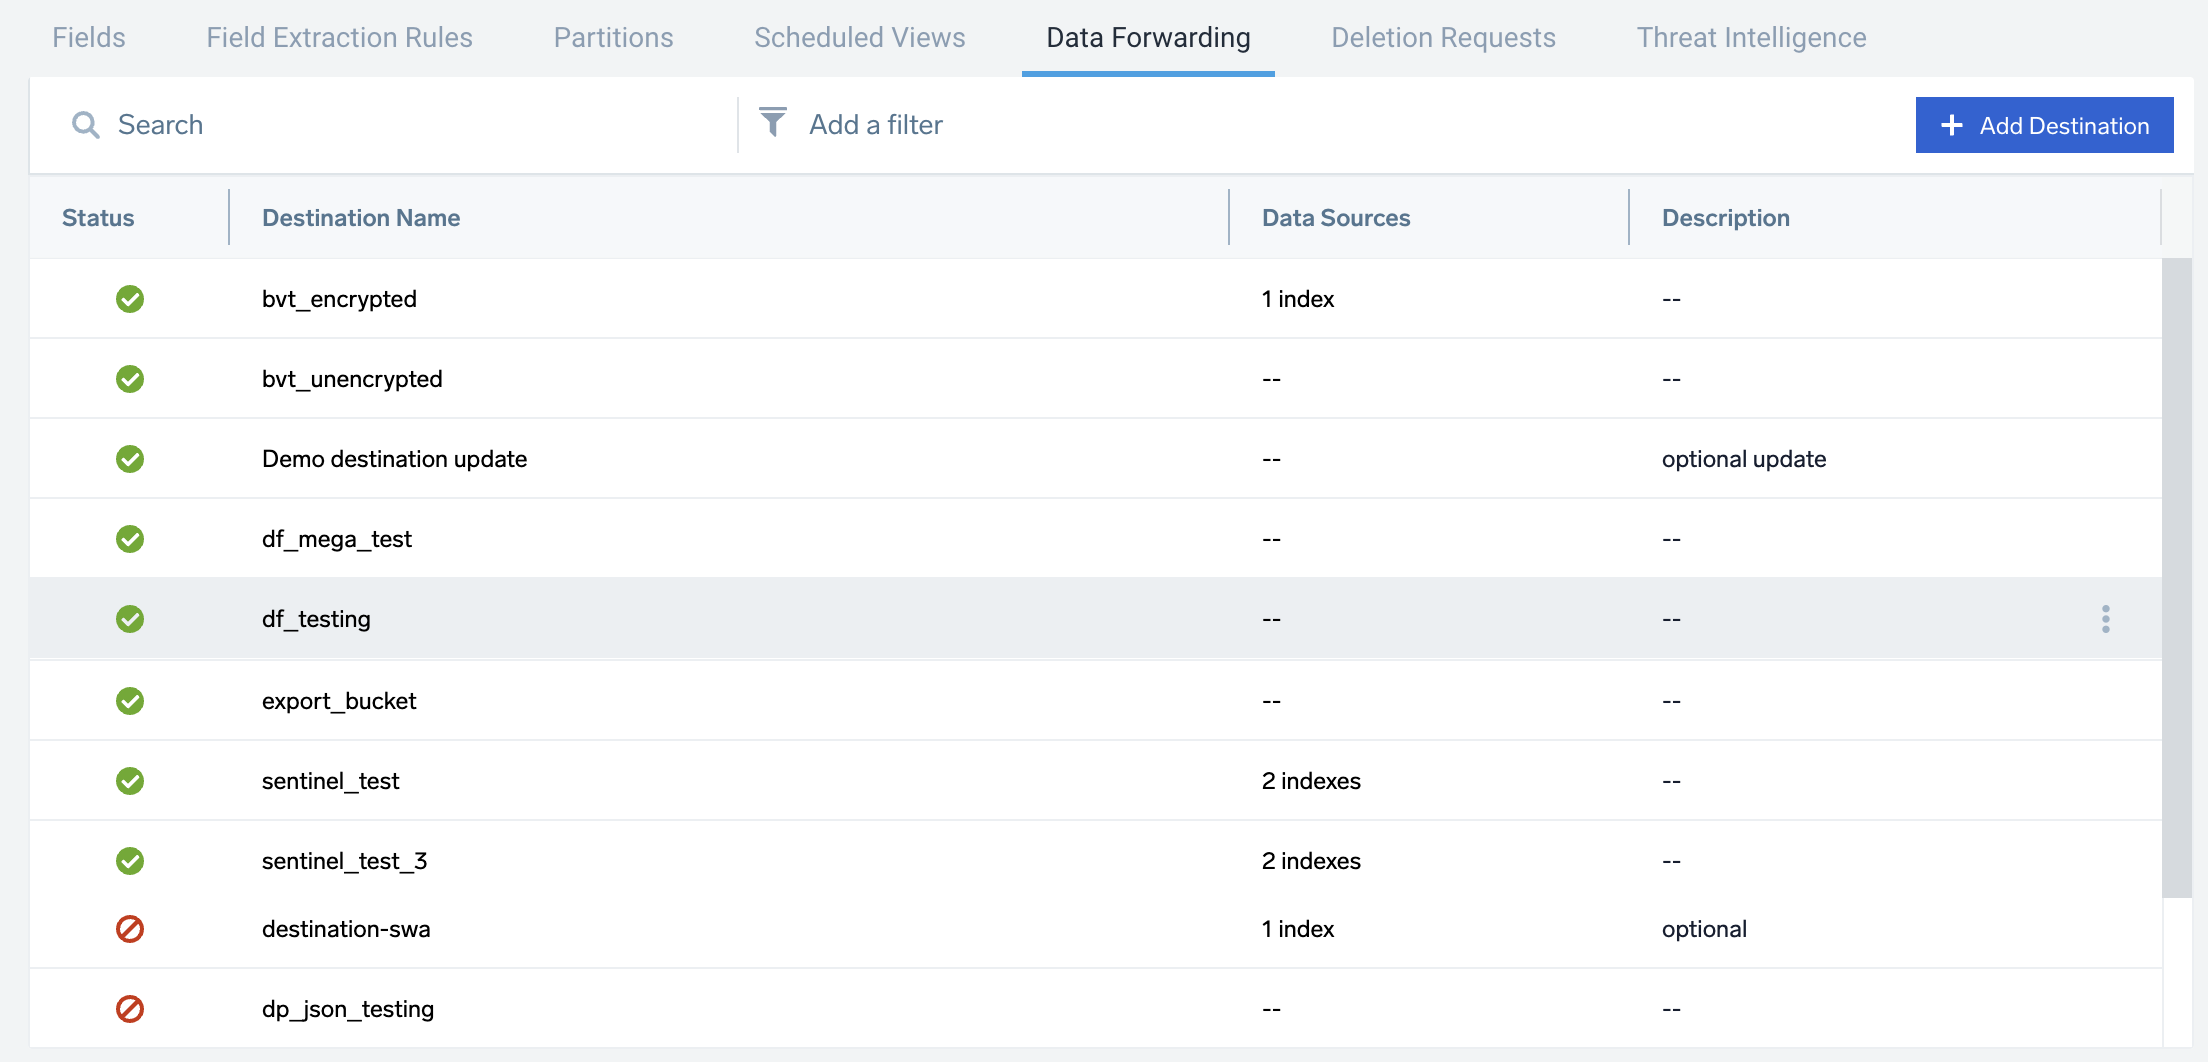
Task: Open the Deletion Requests tab
Action: tap(1443, 37)
